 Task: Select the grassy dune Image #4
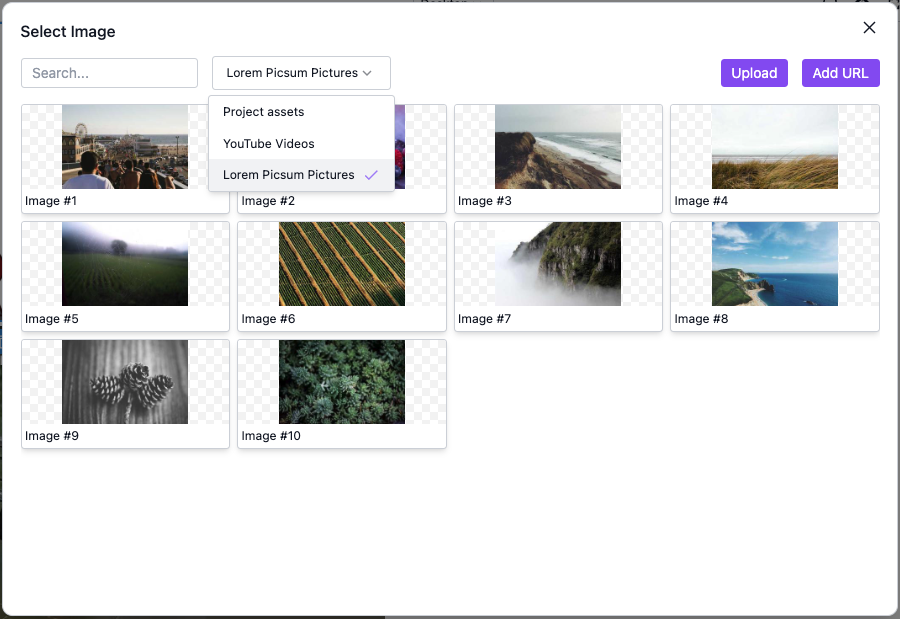point(774,147)
